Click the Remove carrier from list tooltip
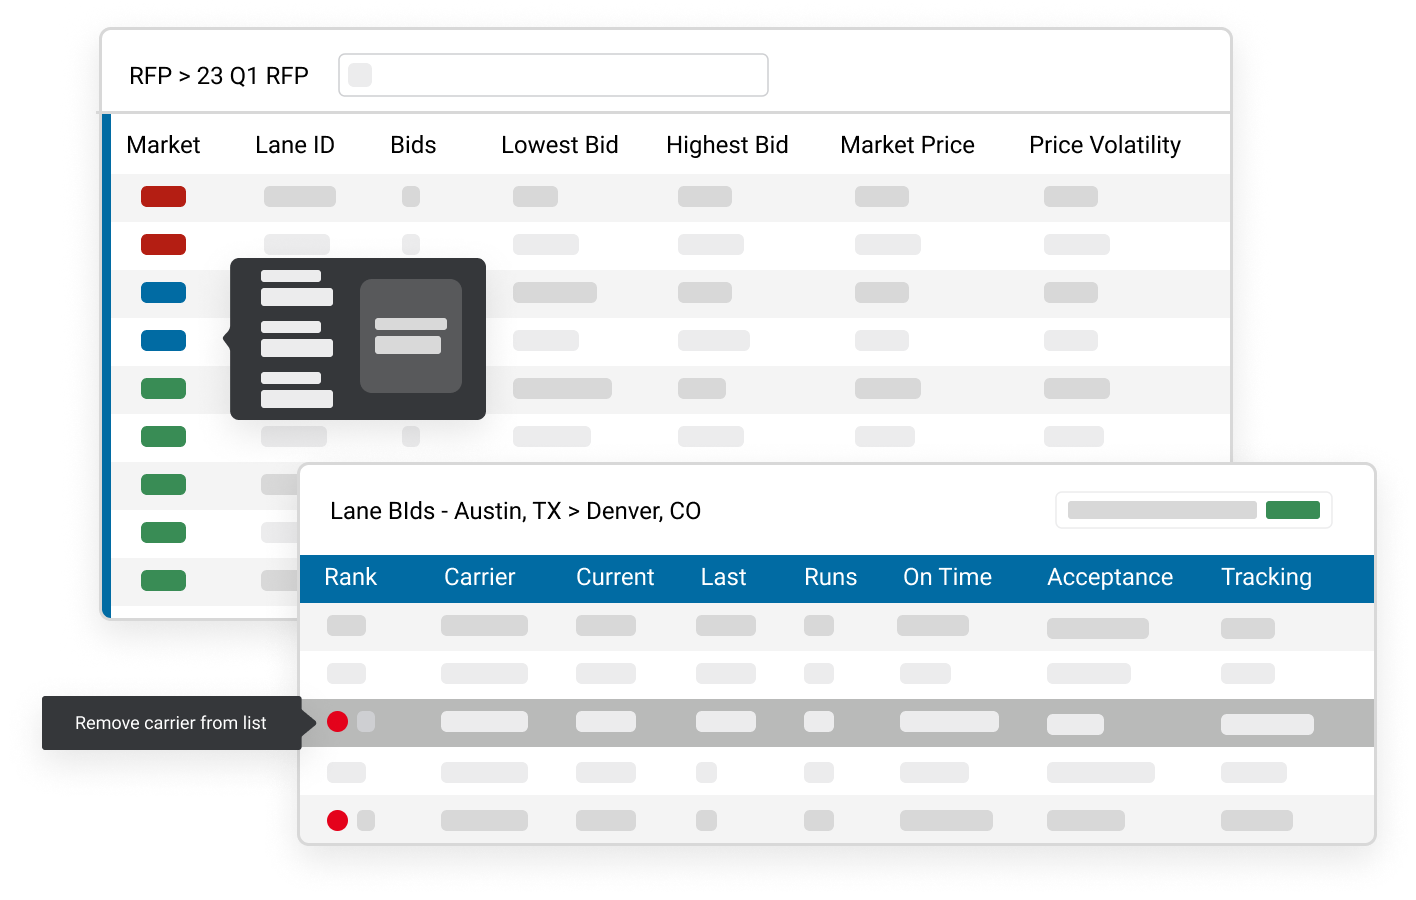Screen dimensions: 1416x900 point(171,722)
